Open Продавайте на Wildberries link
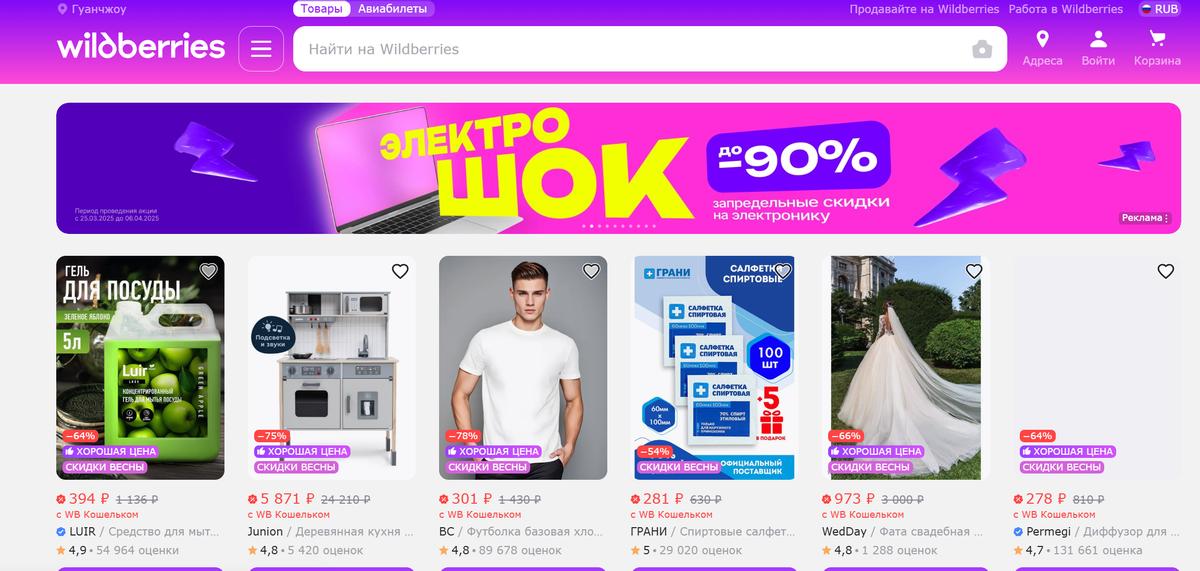This screenshot has width=1200, height=571. (924, 9)
